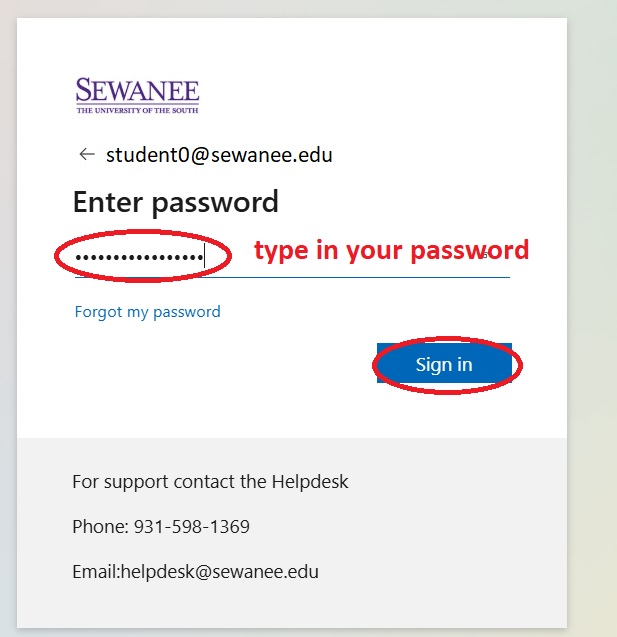The width and height of the screenshot is (617, 637).
Task: Click the Enter password heading
Action: pos(175,202)
